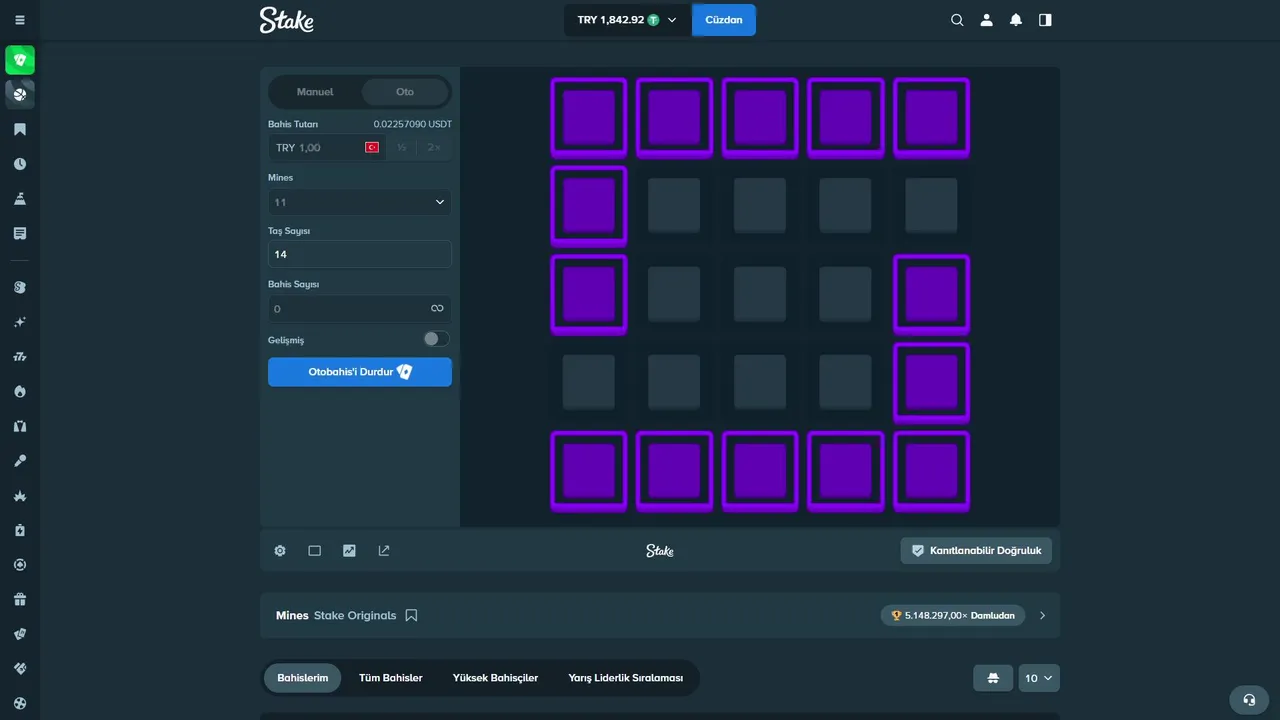The height and width of the screenshot is (720, 1280).
Task: Click the Stake logo in header
Action: tap(287, 20)
